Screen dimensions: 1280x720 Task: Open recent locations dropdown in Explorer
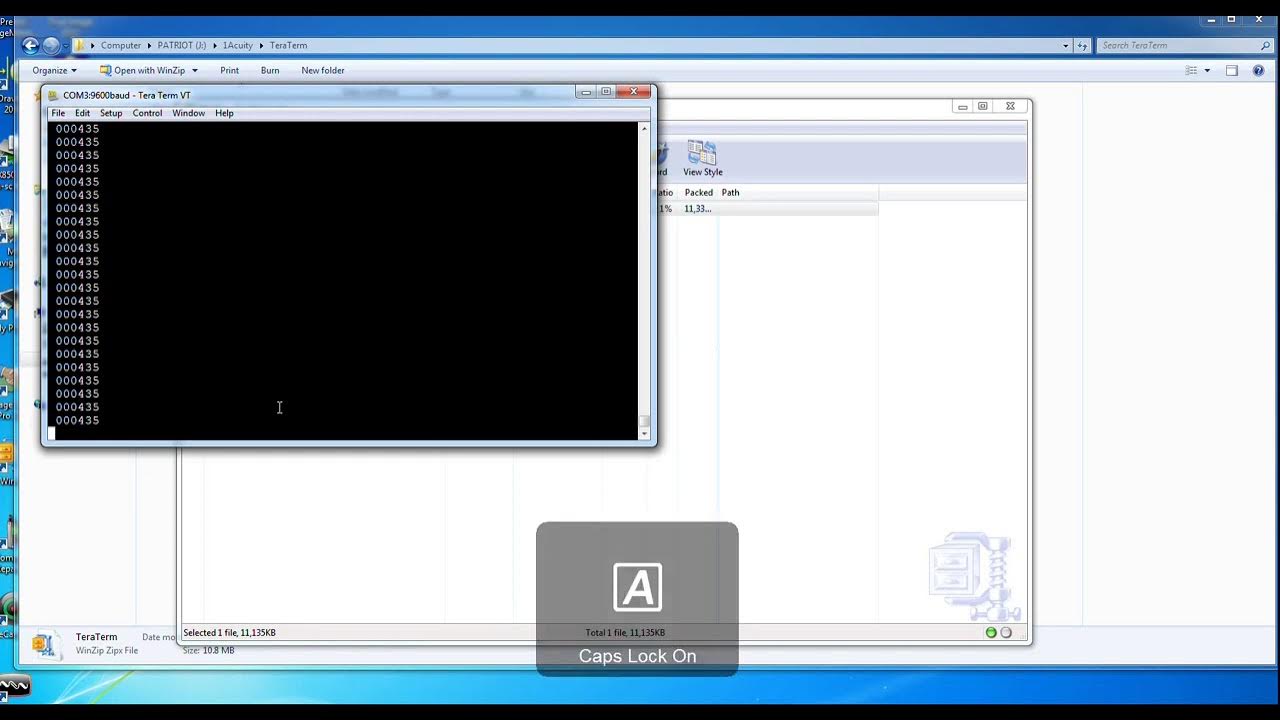tap(66, 46)
